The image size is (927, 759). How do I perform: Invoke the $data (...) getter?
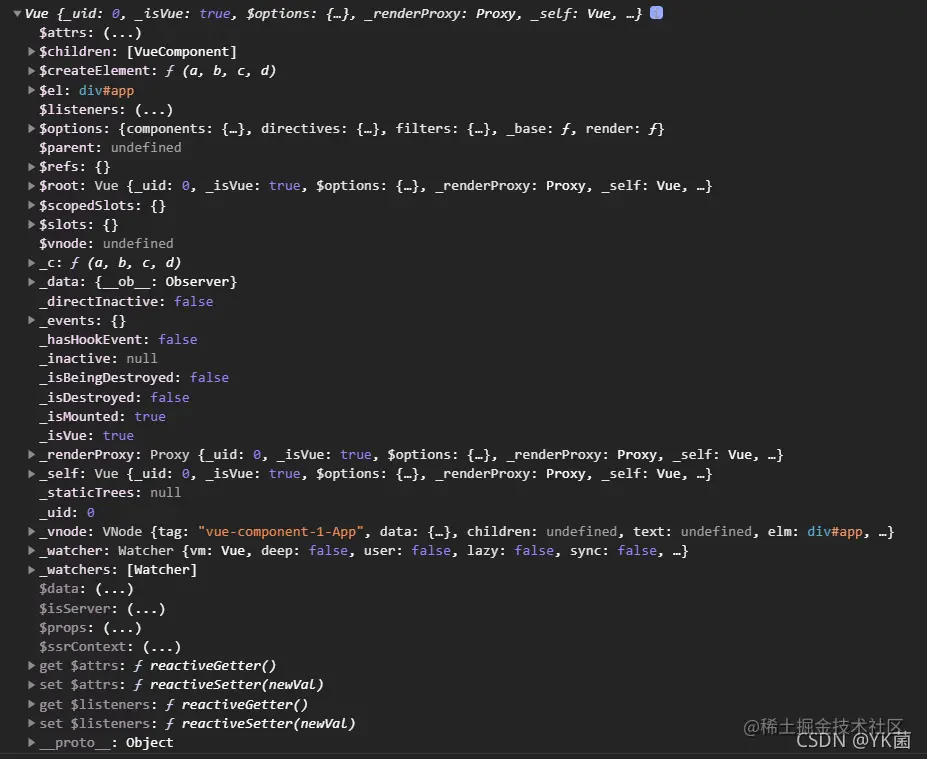(115, 589)
